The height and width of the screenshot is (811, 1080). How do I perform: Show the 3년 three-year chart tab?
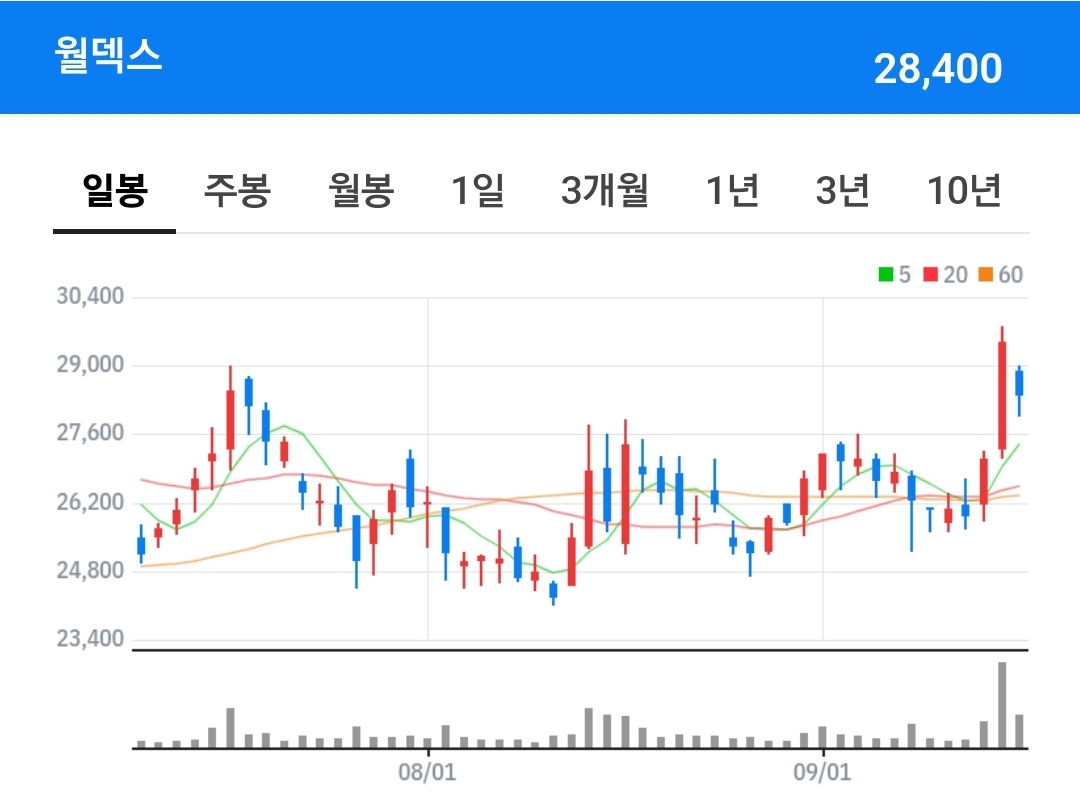842,190
